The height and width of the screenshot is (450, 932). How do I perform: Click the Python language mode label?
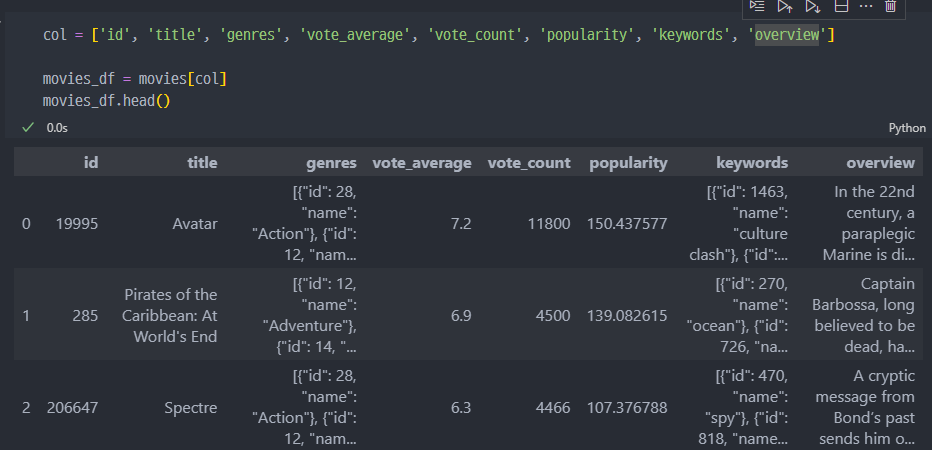pos(907,129)
